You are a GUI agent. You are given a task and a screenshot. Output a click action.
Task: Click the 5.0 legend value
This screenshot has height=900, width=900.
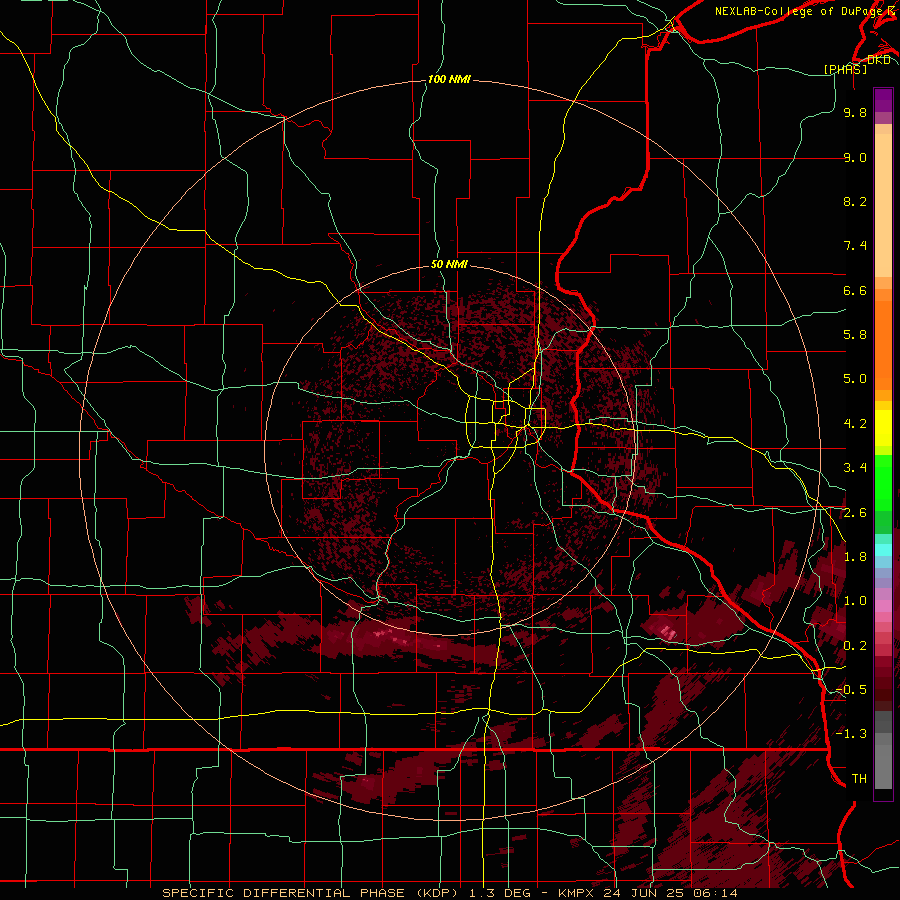click(855, 379)
